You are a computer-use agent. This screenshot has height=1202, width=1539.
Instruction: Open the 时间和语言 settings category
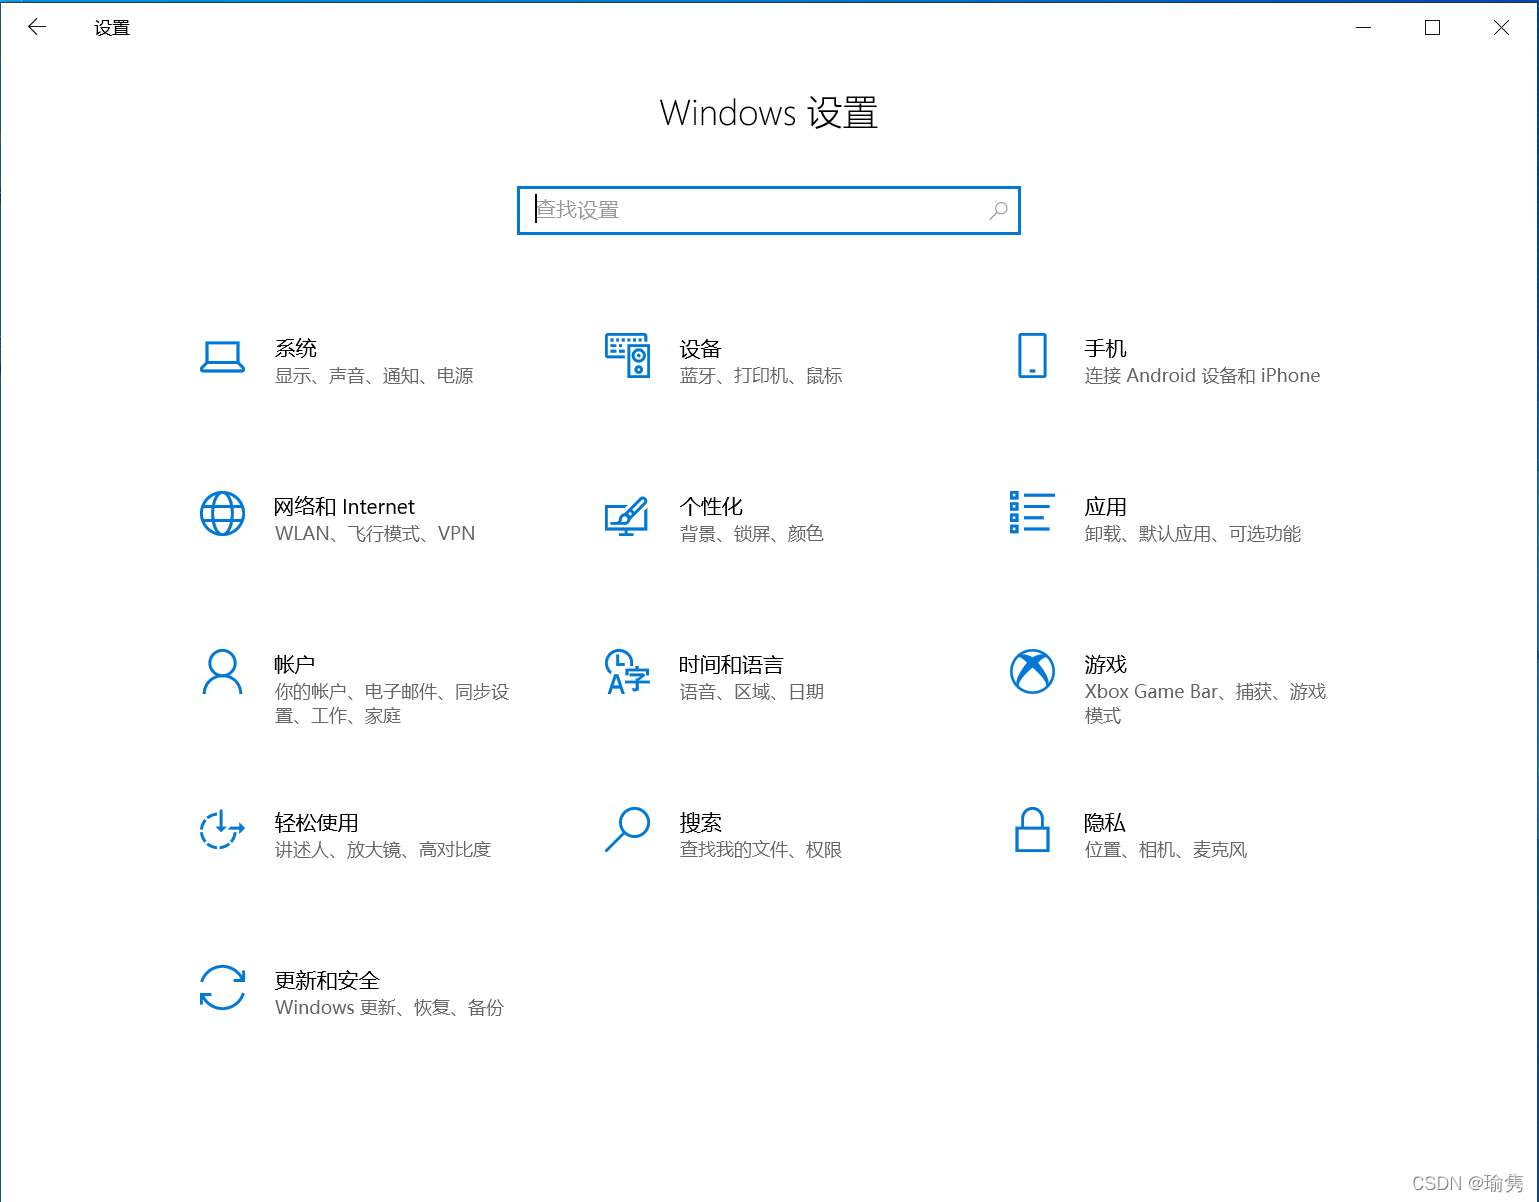pos(714,677)
